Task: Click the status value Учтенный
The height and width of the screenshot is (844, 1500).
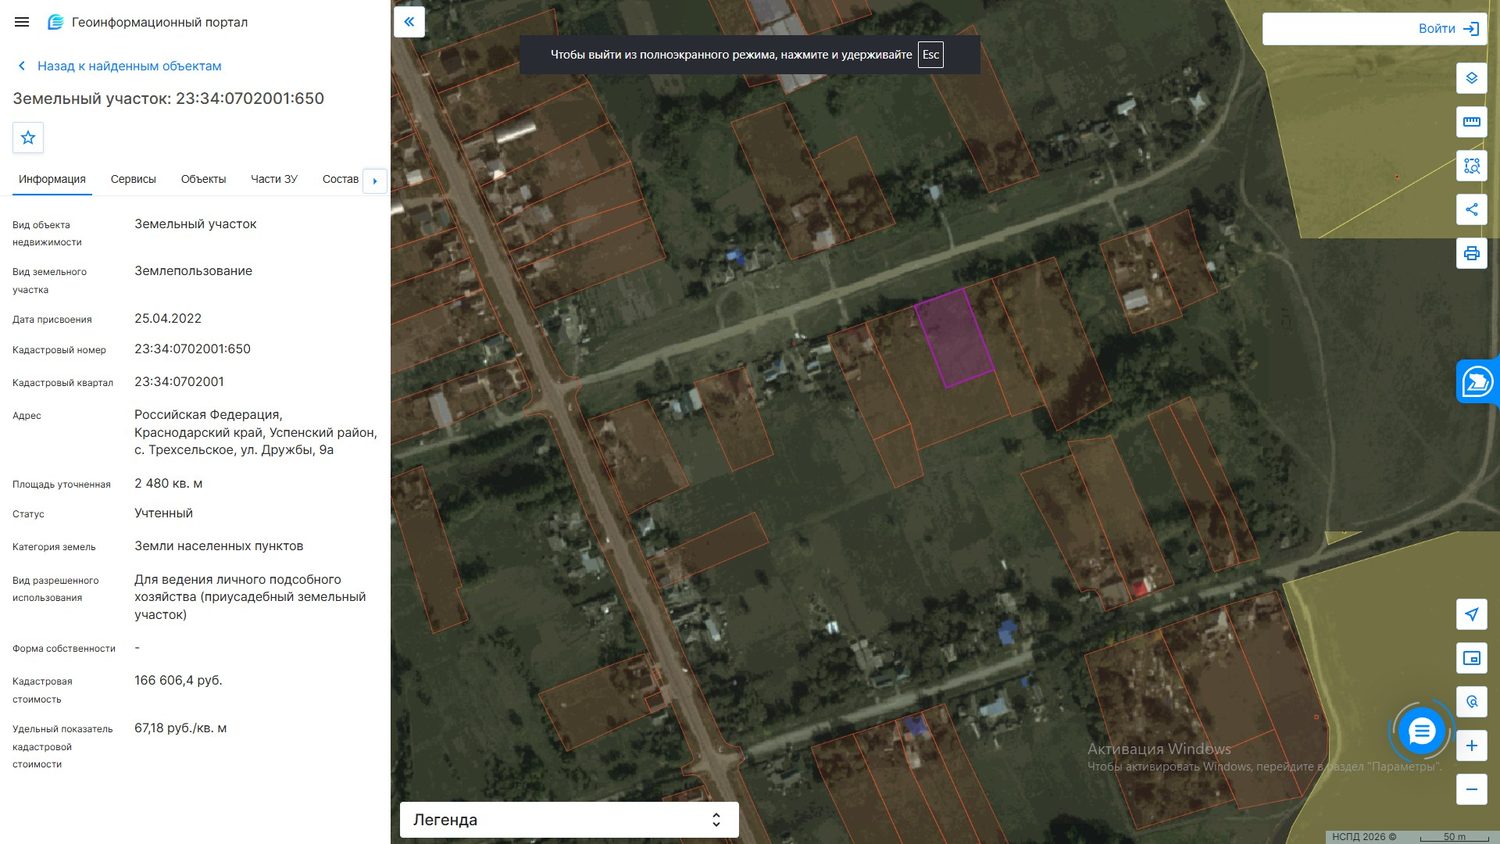Action: [164, 514]
